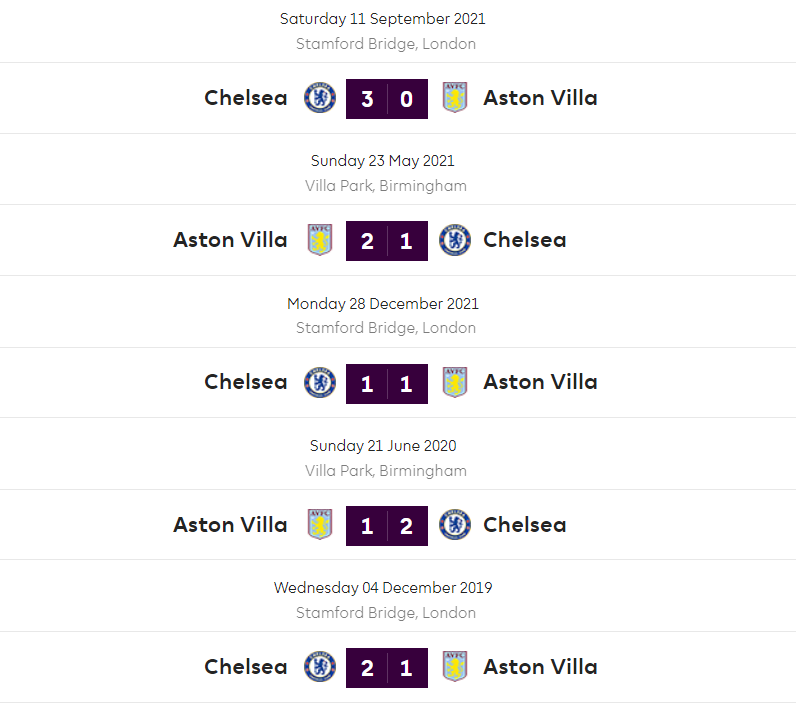Click Chelsea crest in the 2-1 Villa Park match
796x706 pixels.
pos(455,240)
